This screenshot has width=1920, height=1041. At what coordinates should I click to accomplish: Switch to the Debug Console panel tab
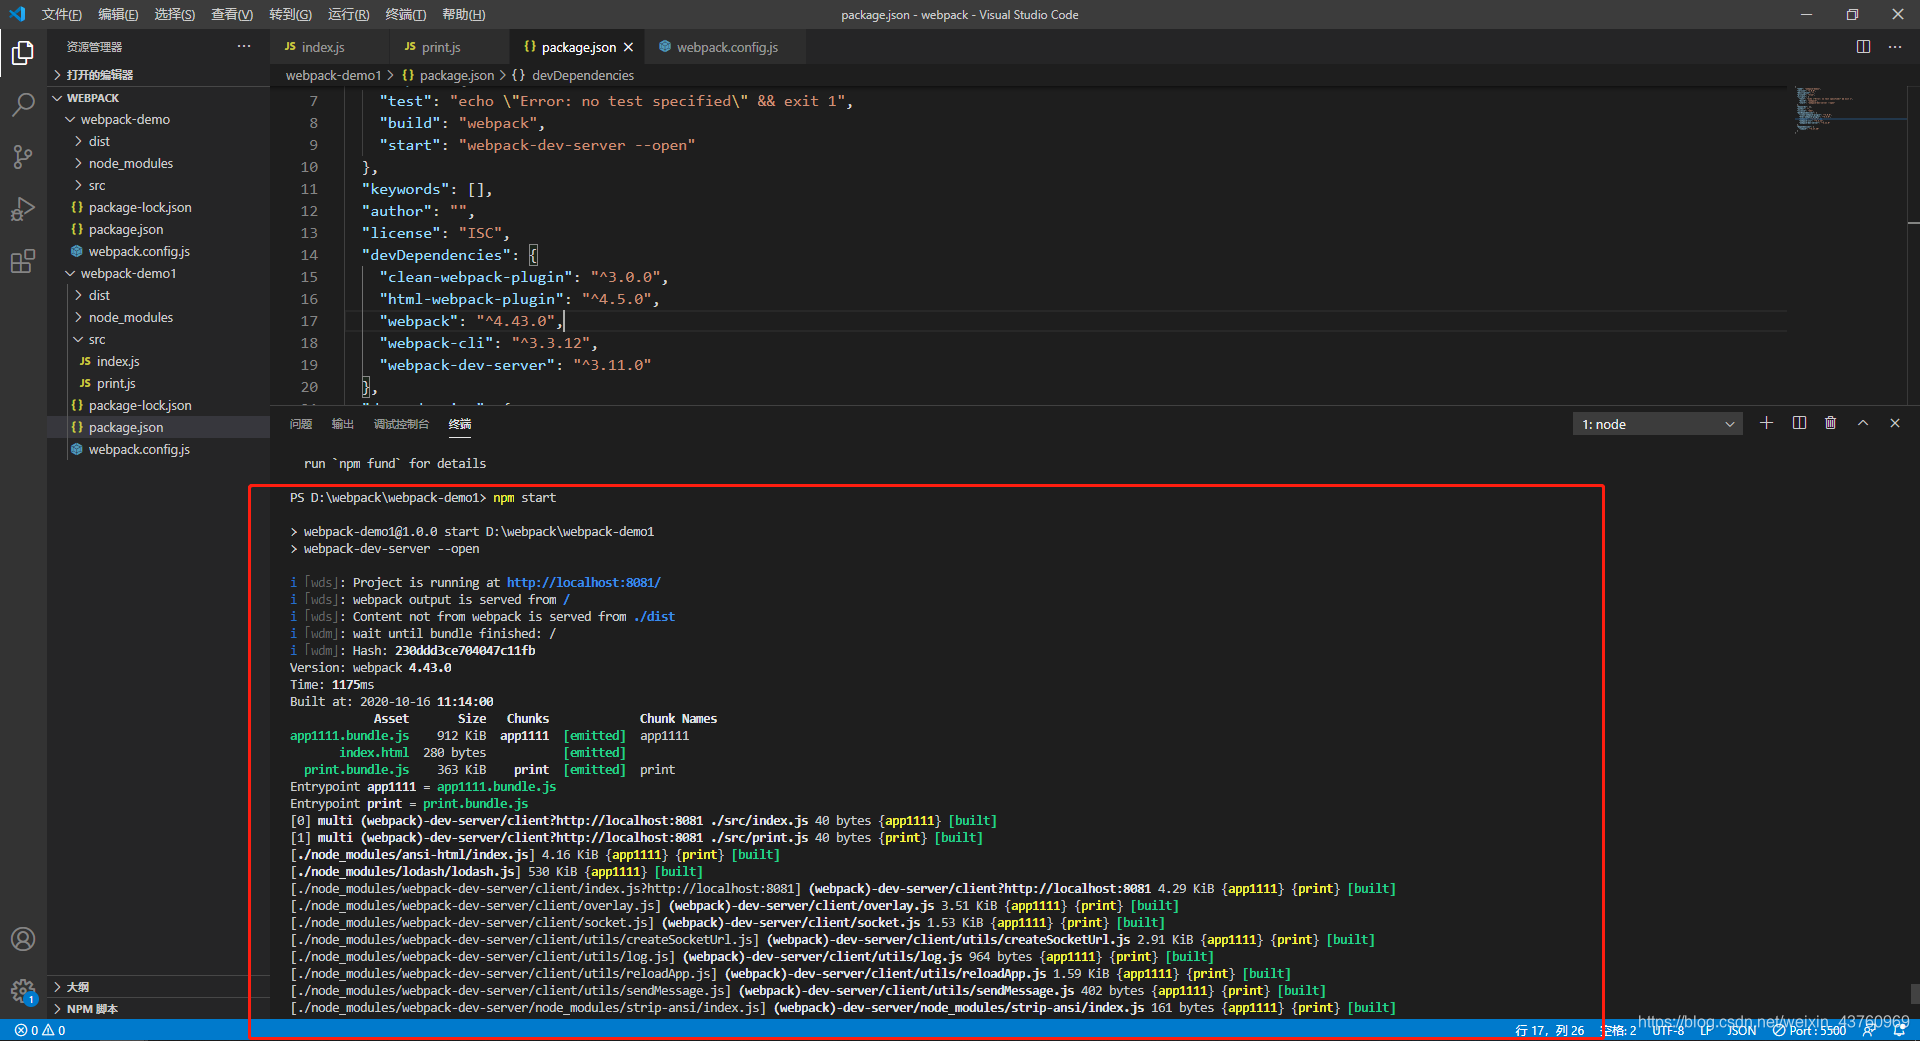pyautogui.click(x=401, y=424)
